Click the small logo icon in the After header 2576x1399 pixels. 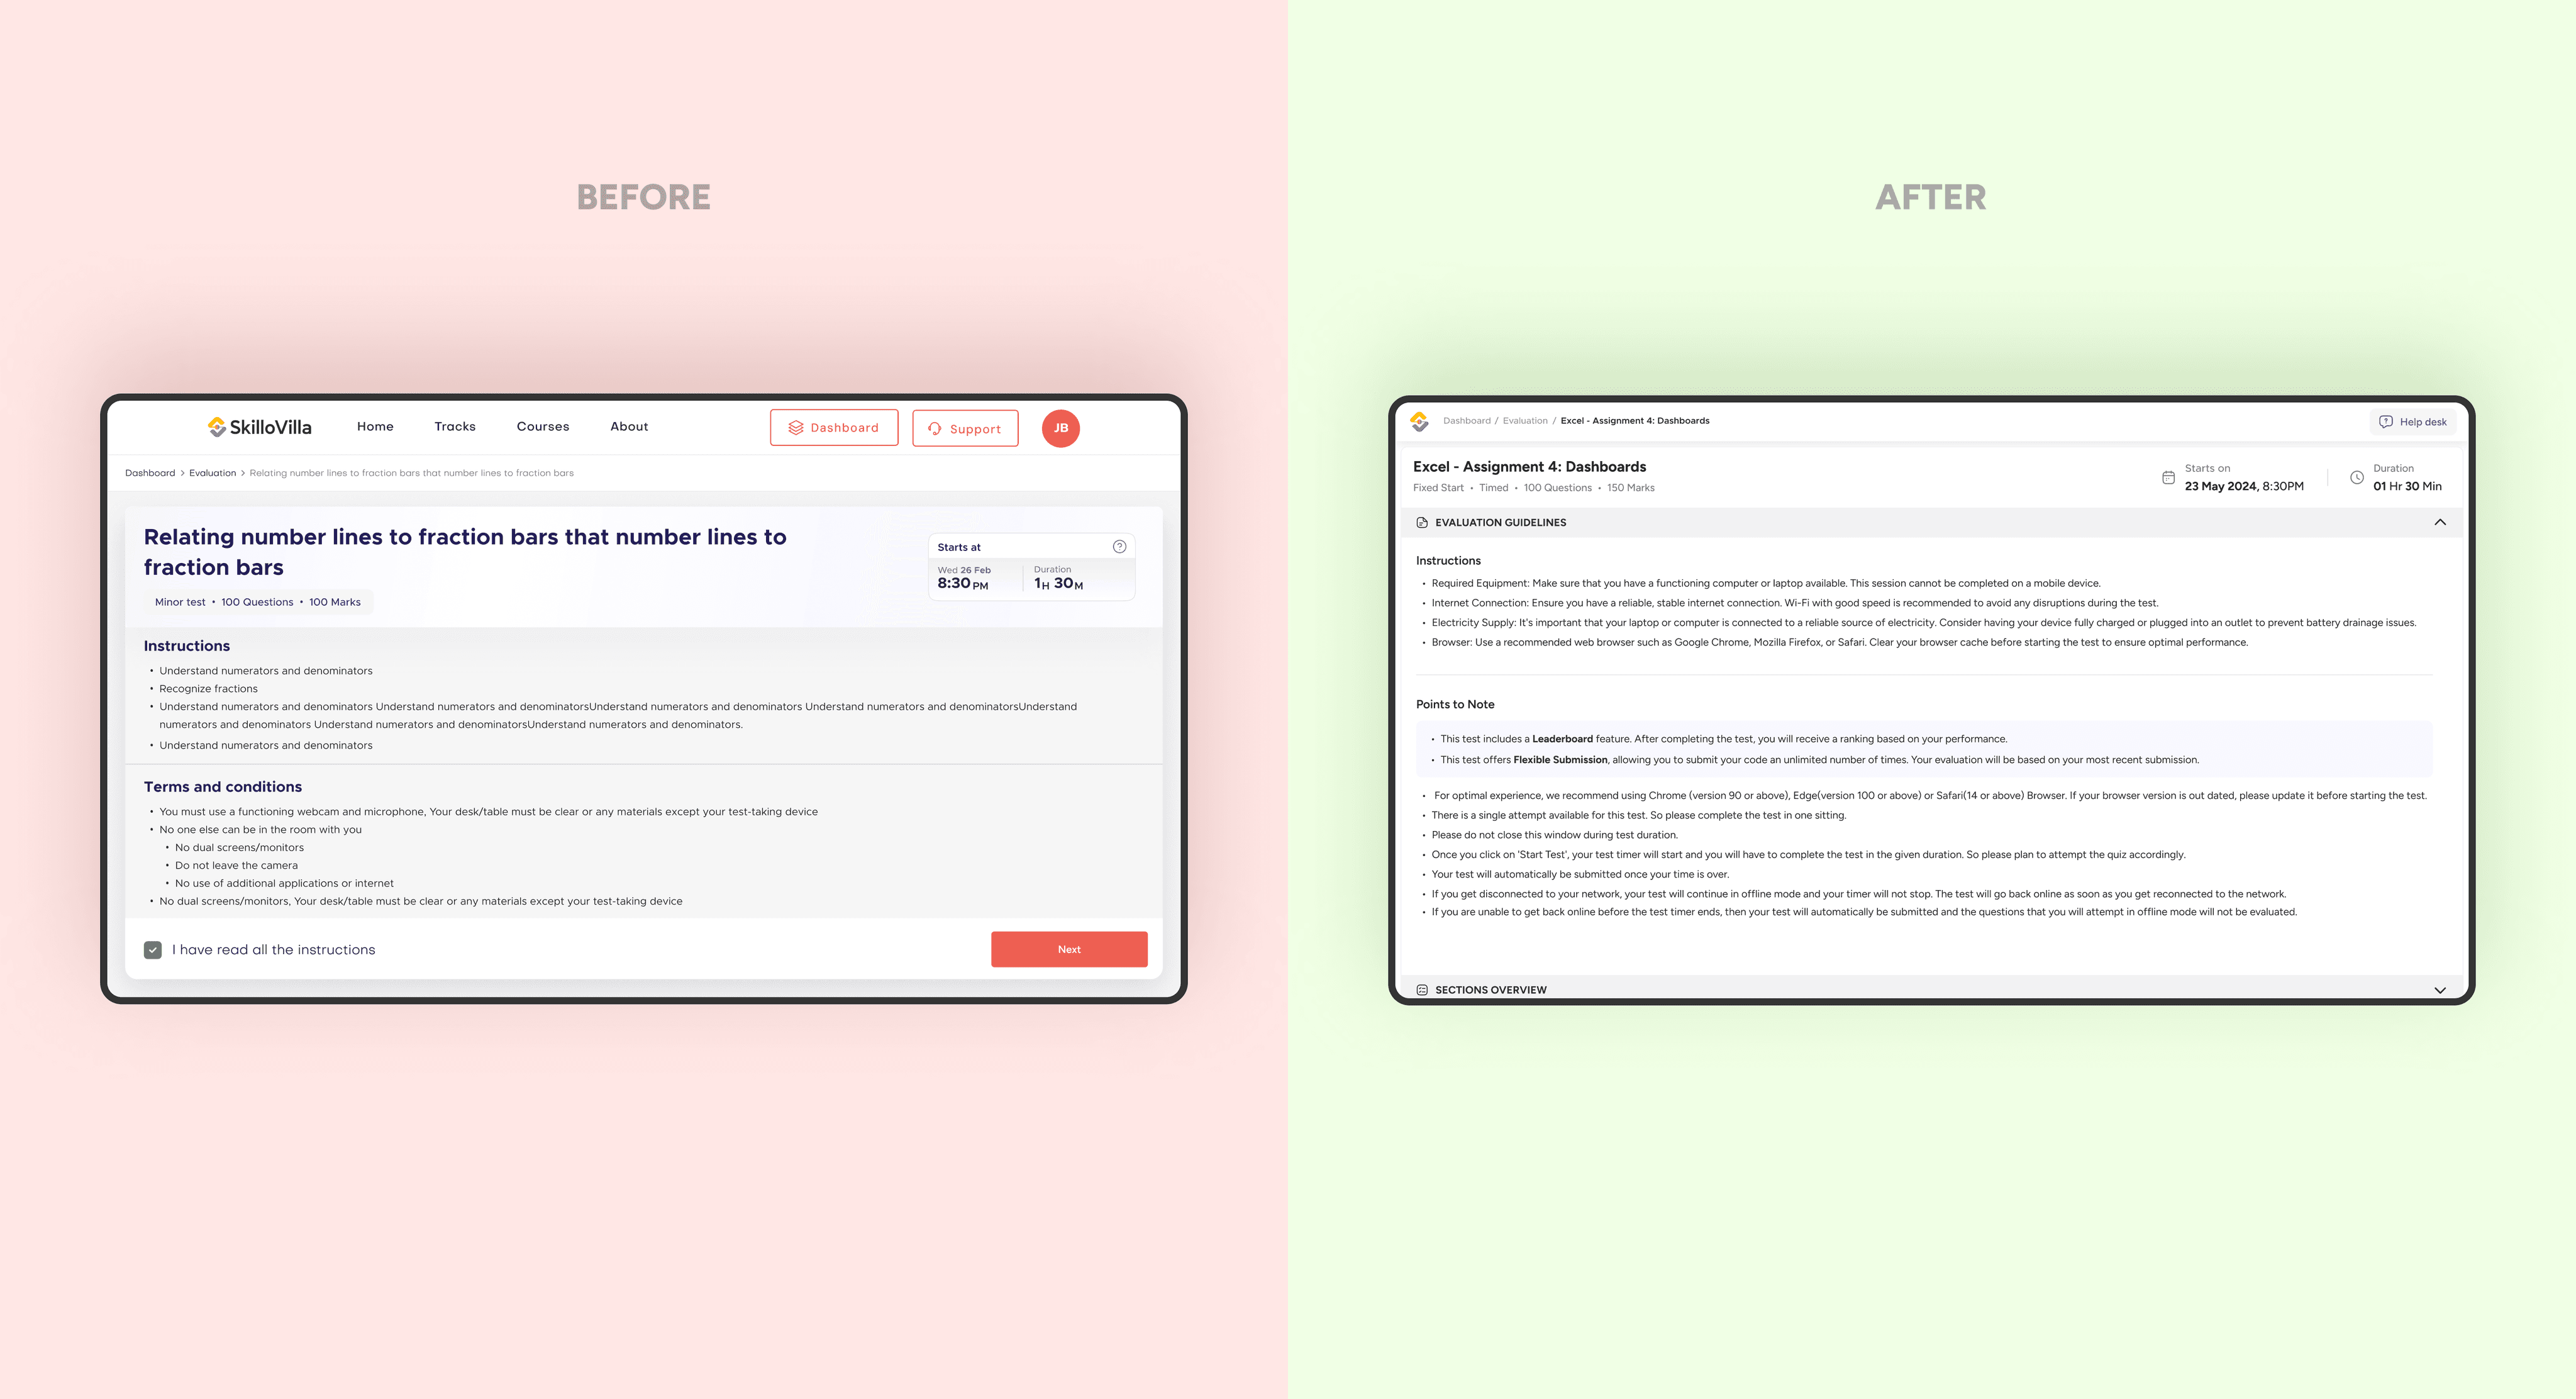point(1419,421)
